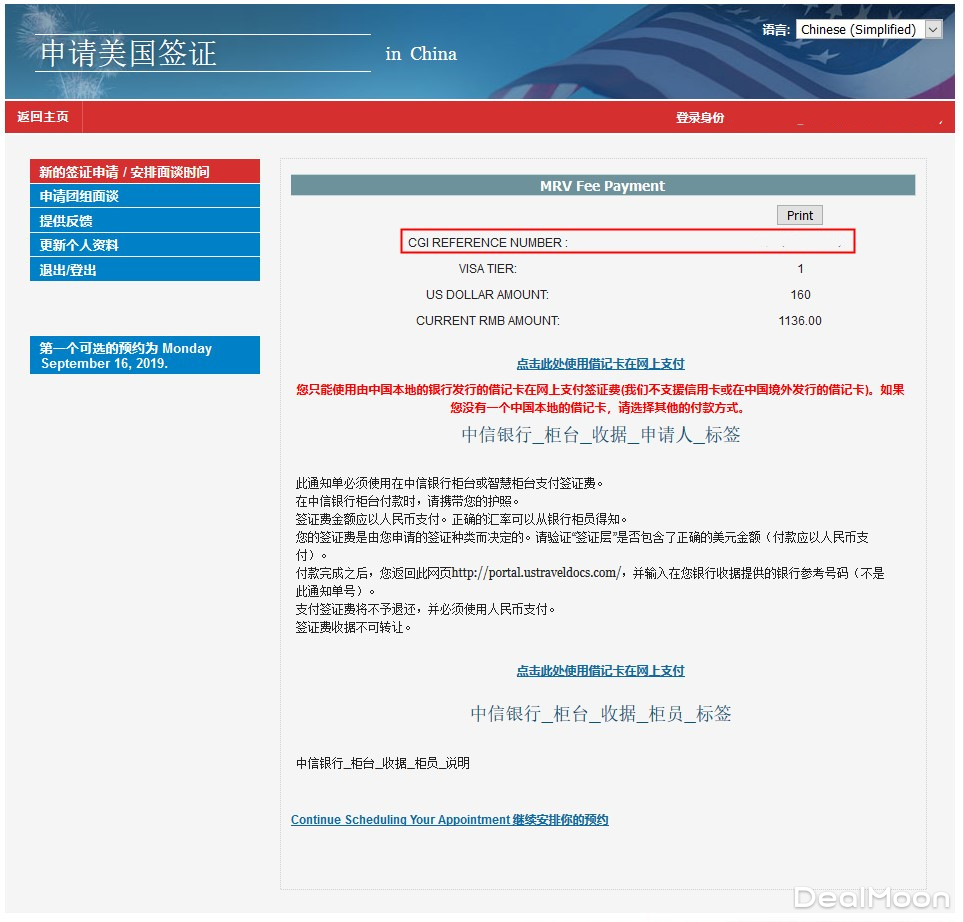Click the CGI REFERENCE NUMBER field
Viewport: 964px width, 922px height.
[x=627, y=242]
